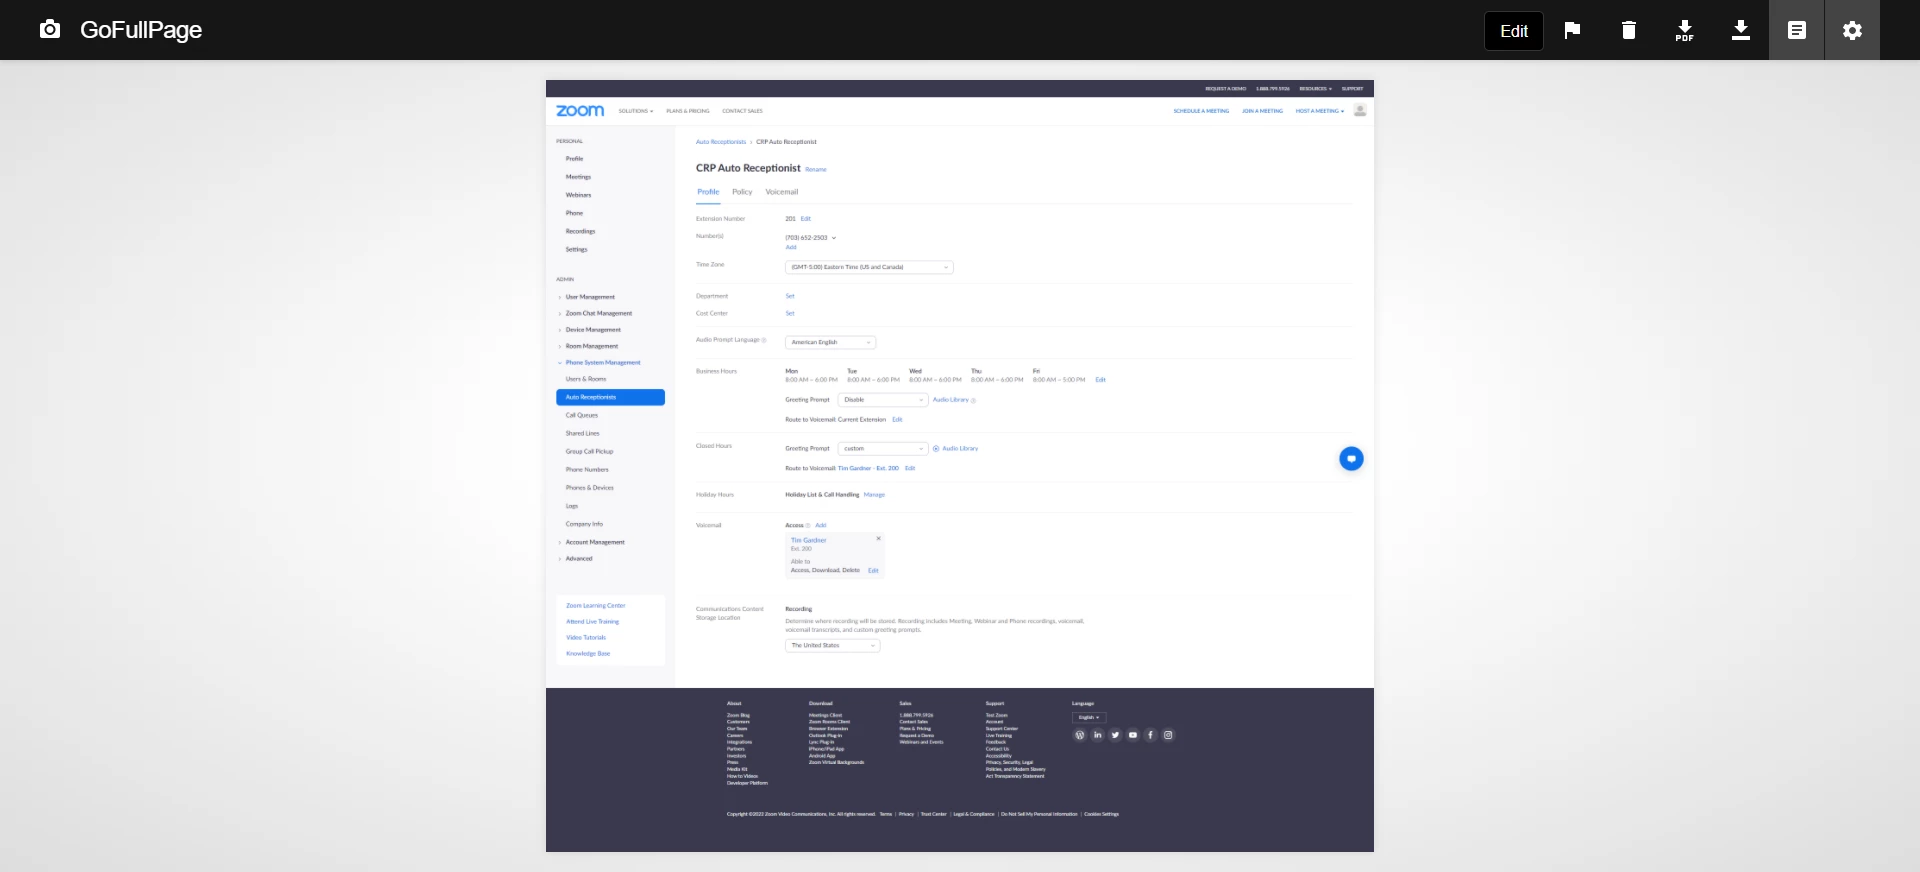The height and width of the screenshot is (872, 1920).
Task: Select the Profile tab
Action: tap(708, 192)
